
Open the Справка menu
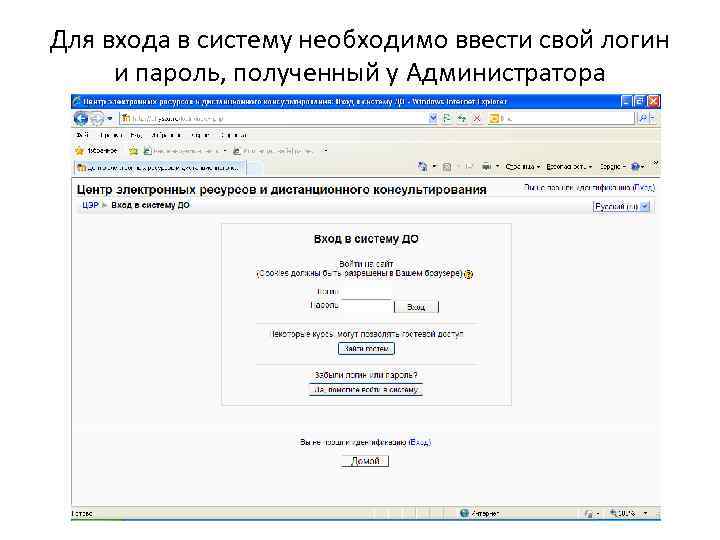[233, 135]
